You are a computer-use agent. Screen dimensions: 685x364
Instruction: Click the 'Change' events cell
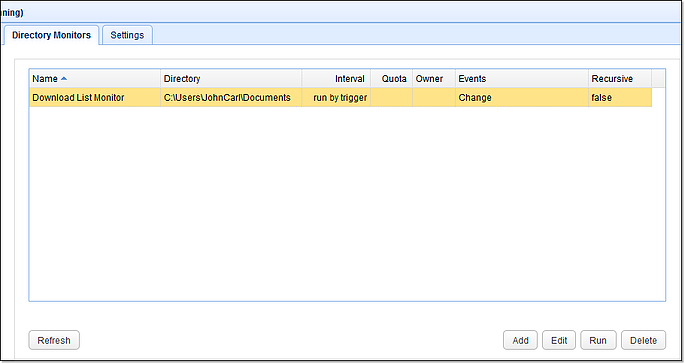click(522, 97)
